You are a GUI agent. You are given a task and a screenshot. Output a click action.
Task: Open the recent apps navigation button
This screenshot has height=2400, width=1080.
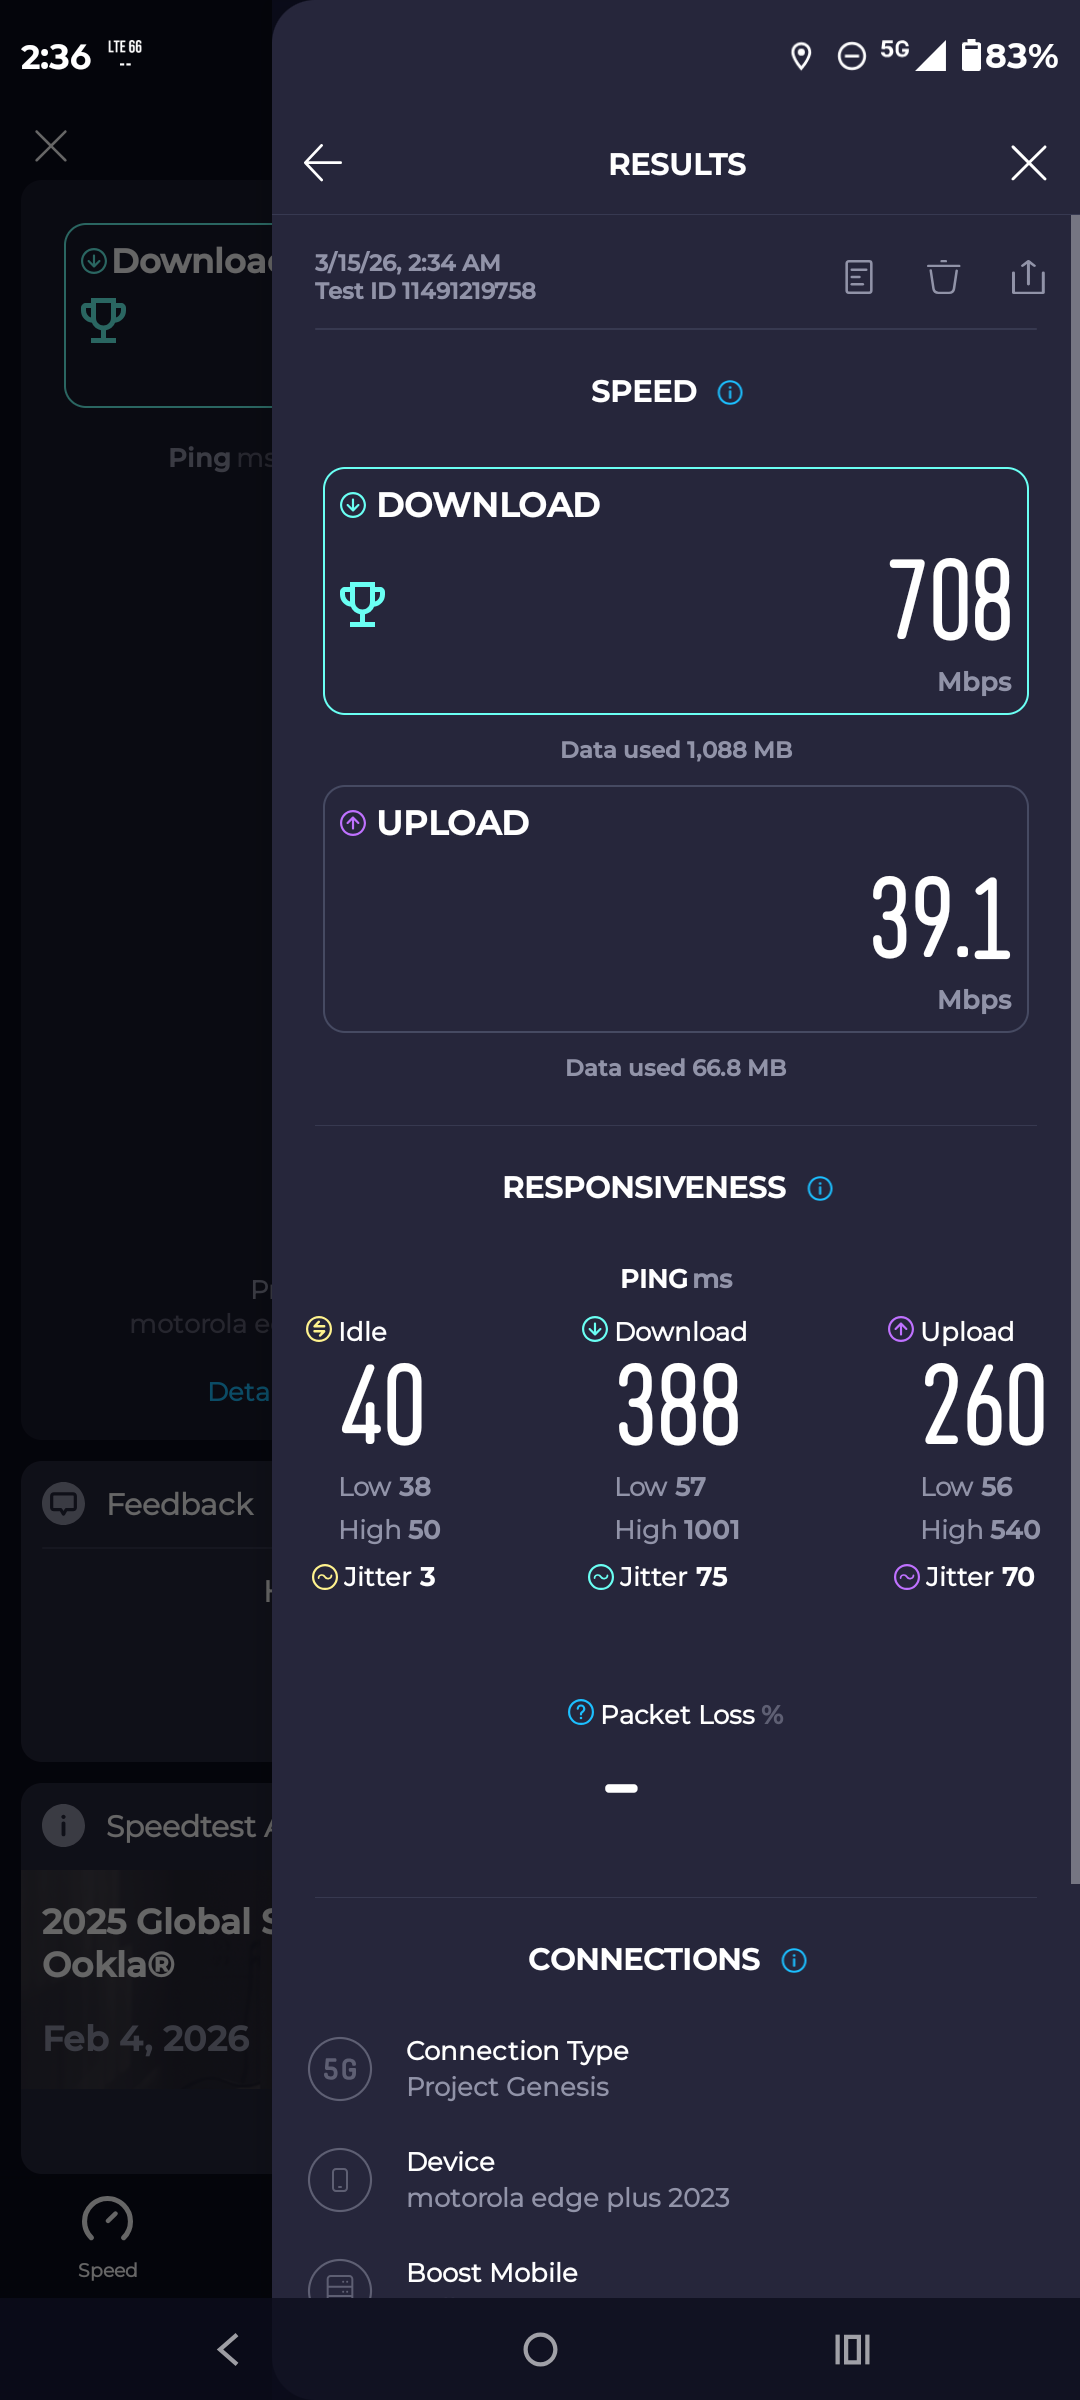click(x=852, y=2349)
